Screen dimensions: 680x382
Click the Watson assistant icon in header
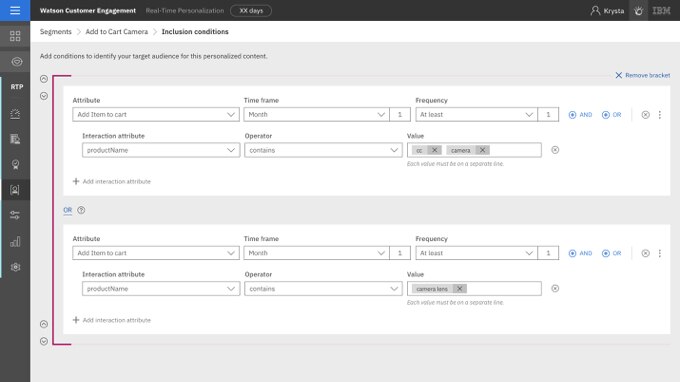point(638,10)
